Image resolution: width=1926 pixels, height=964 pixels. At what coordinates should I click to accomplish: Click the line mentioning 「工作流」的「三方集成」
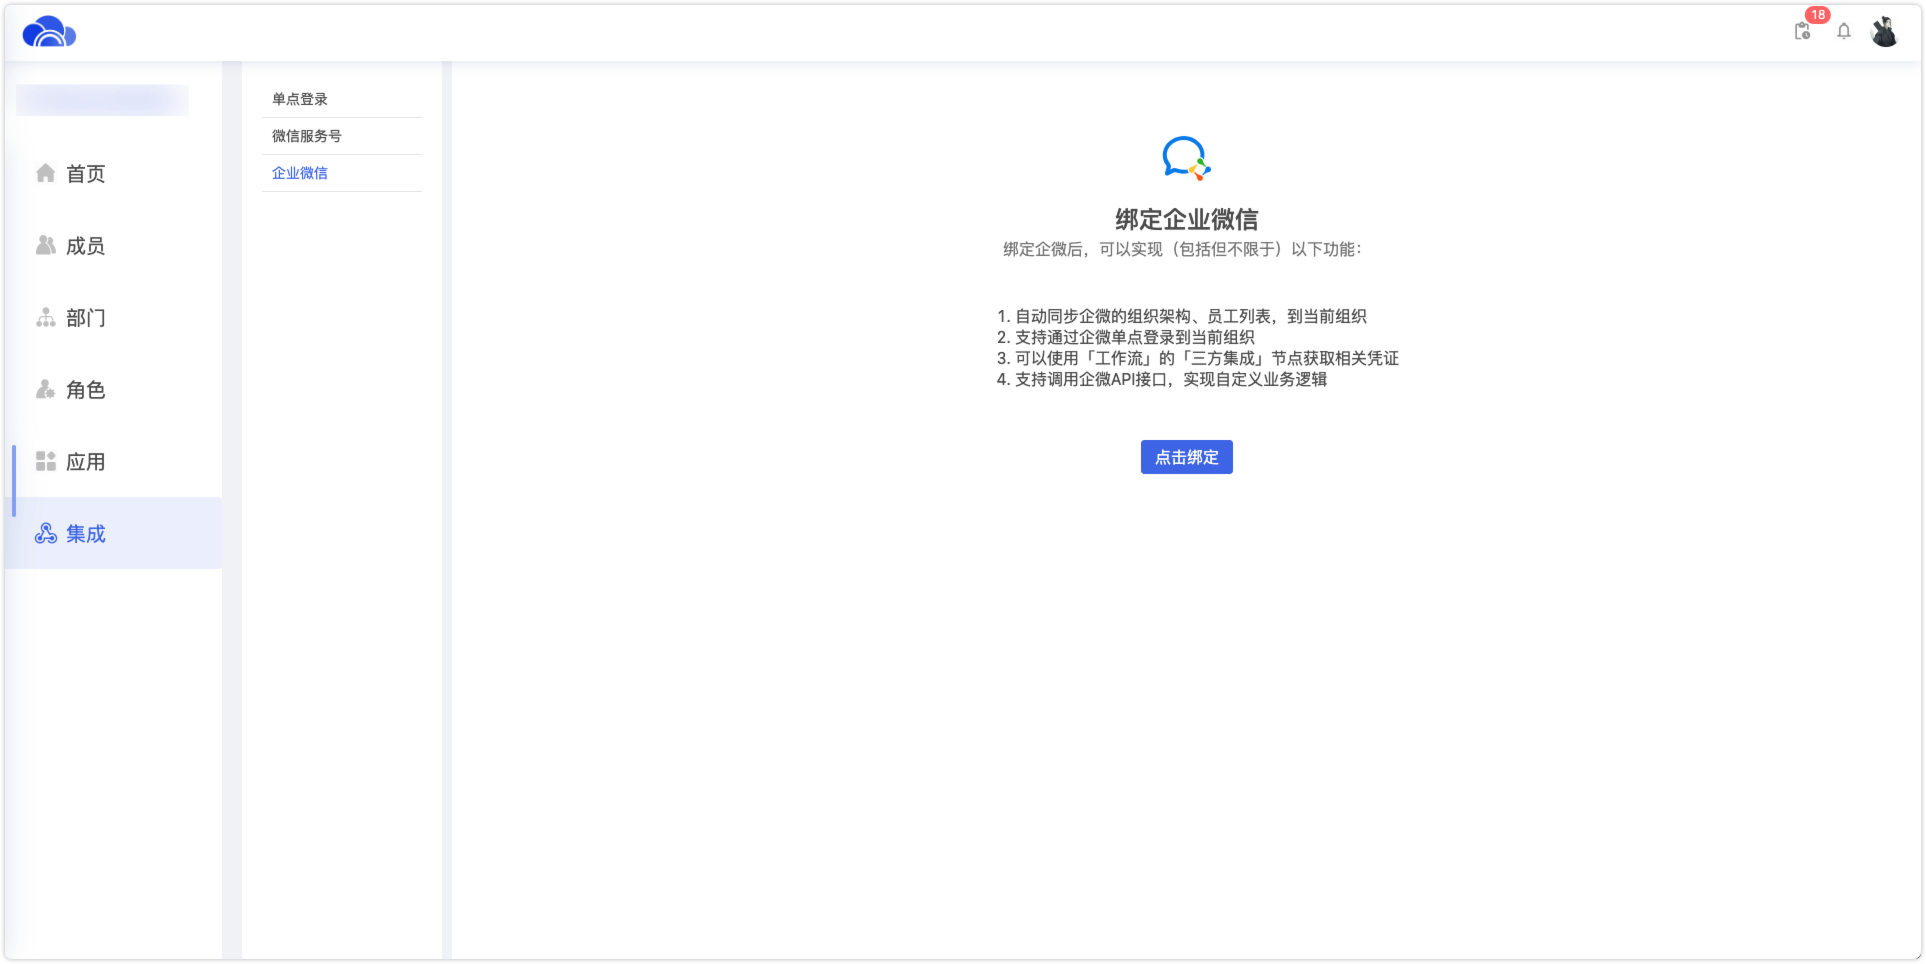click(1206, 358)
